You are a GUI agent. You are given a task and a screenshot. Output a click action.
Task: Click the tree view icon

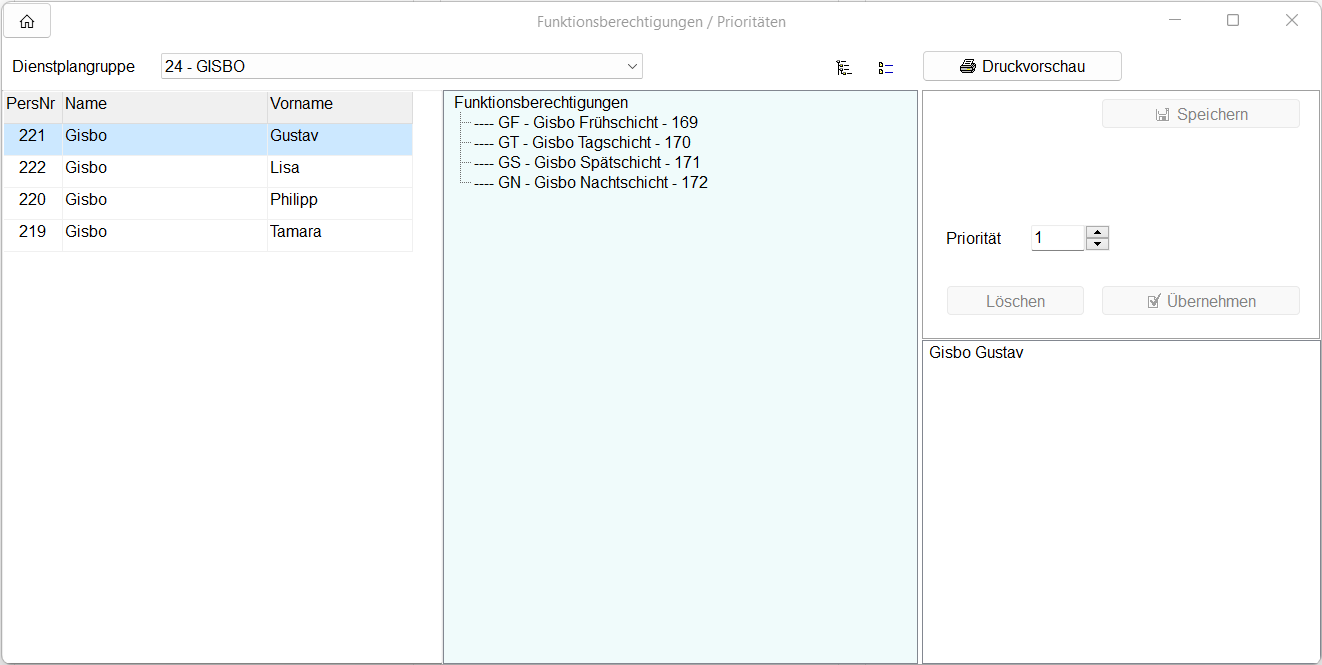point(844,68)
